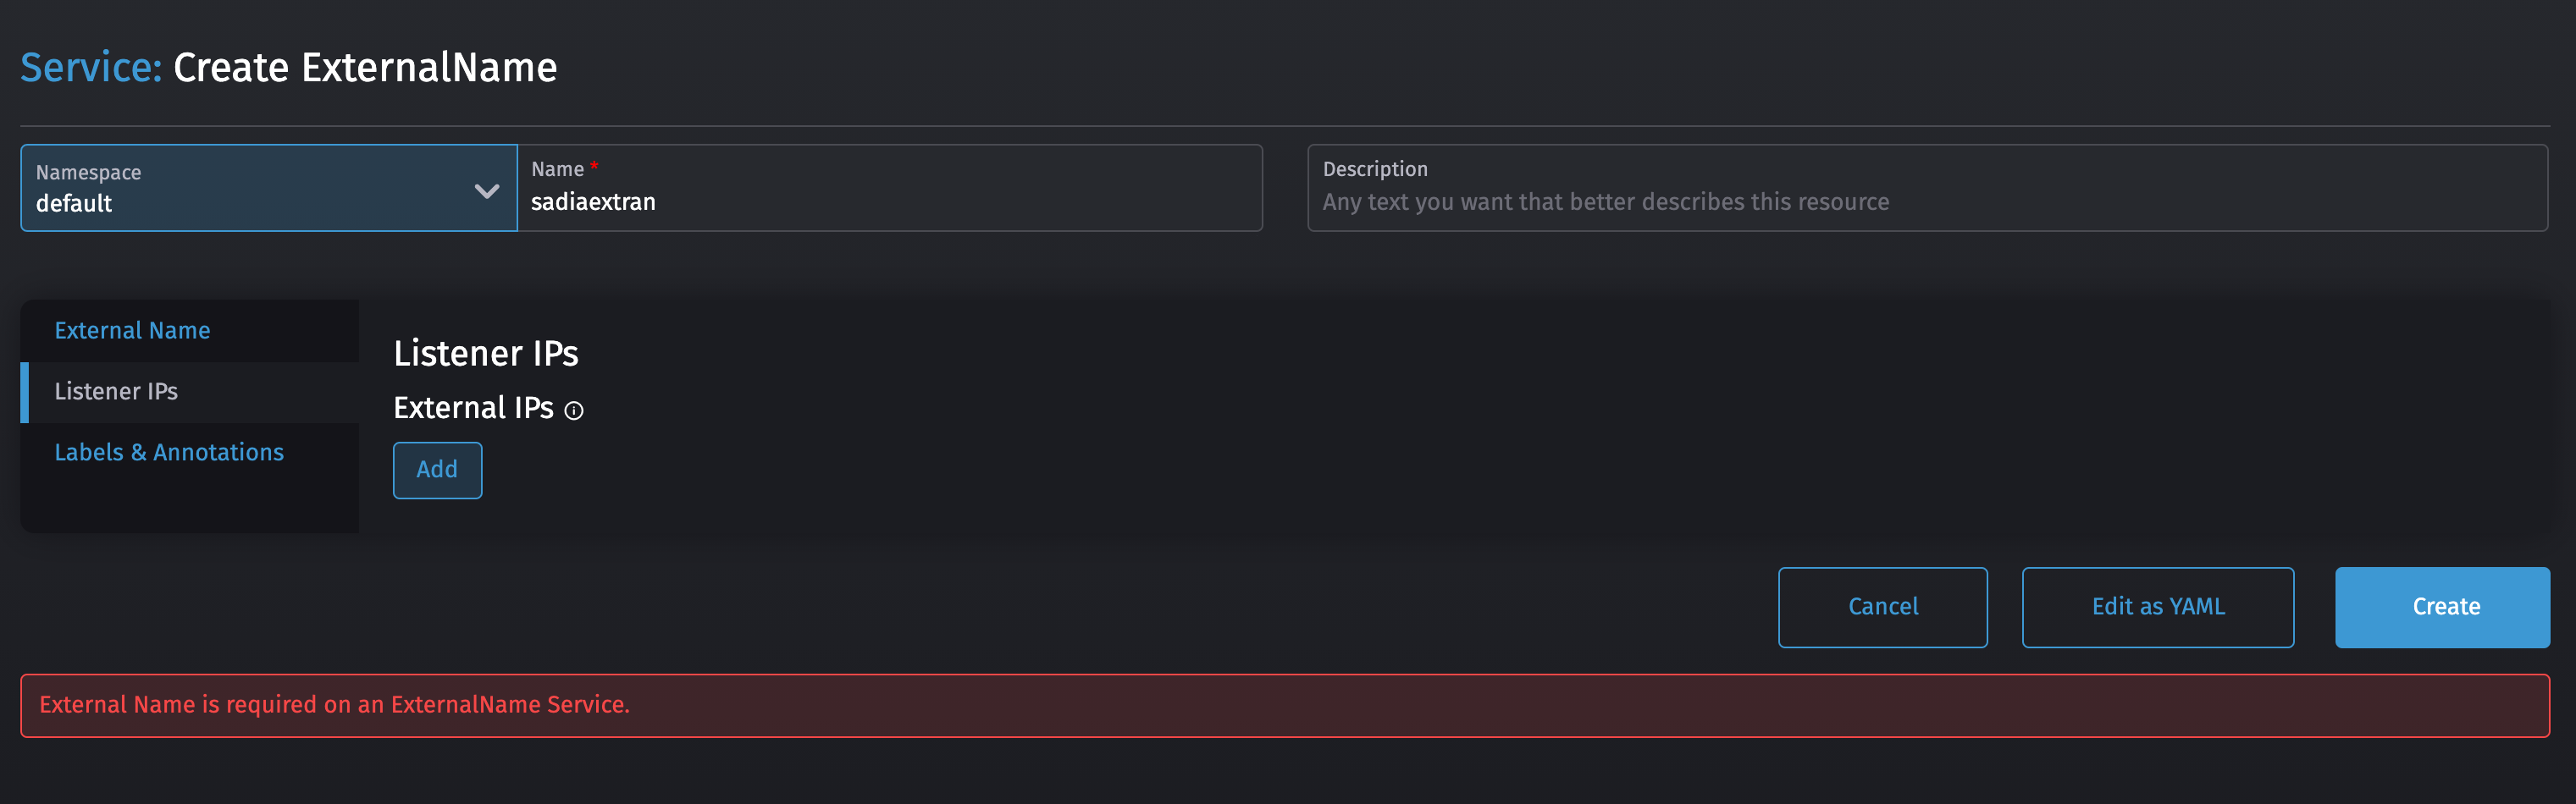The width and height of the screenshot is (2576, 804).
Task: Click the External IPs label text
Action: [472, 408]
